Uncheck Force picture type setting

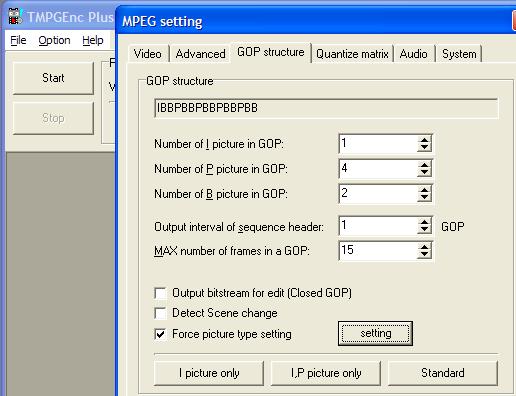point(161,334)
